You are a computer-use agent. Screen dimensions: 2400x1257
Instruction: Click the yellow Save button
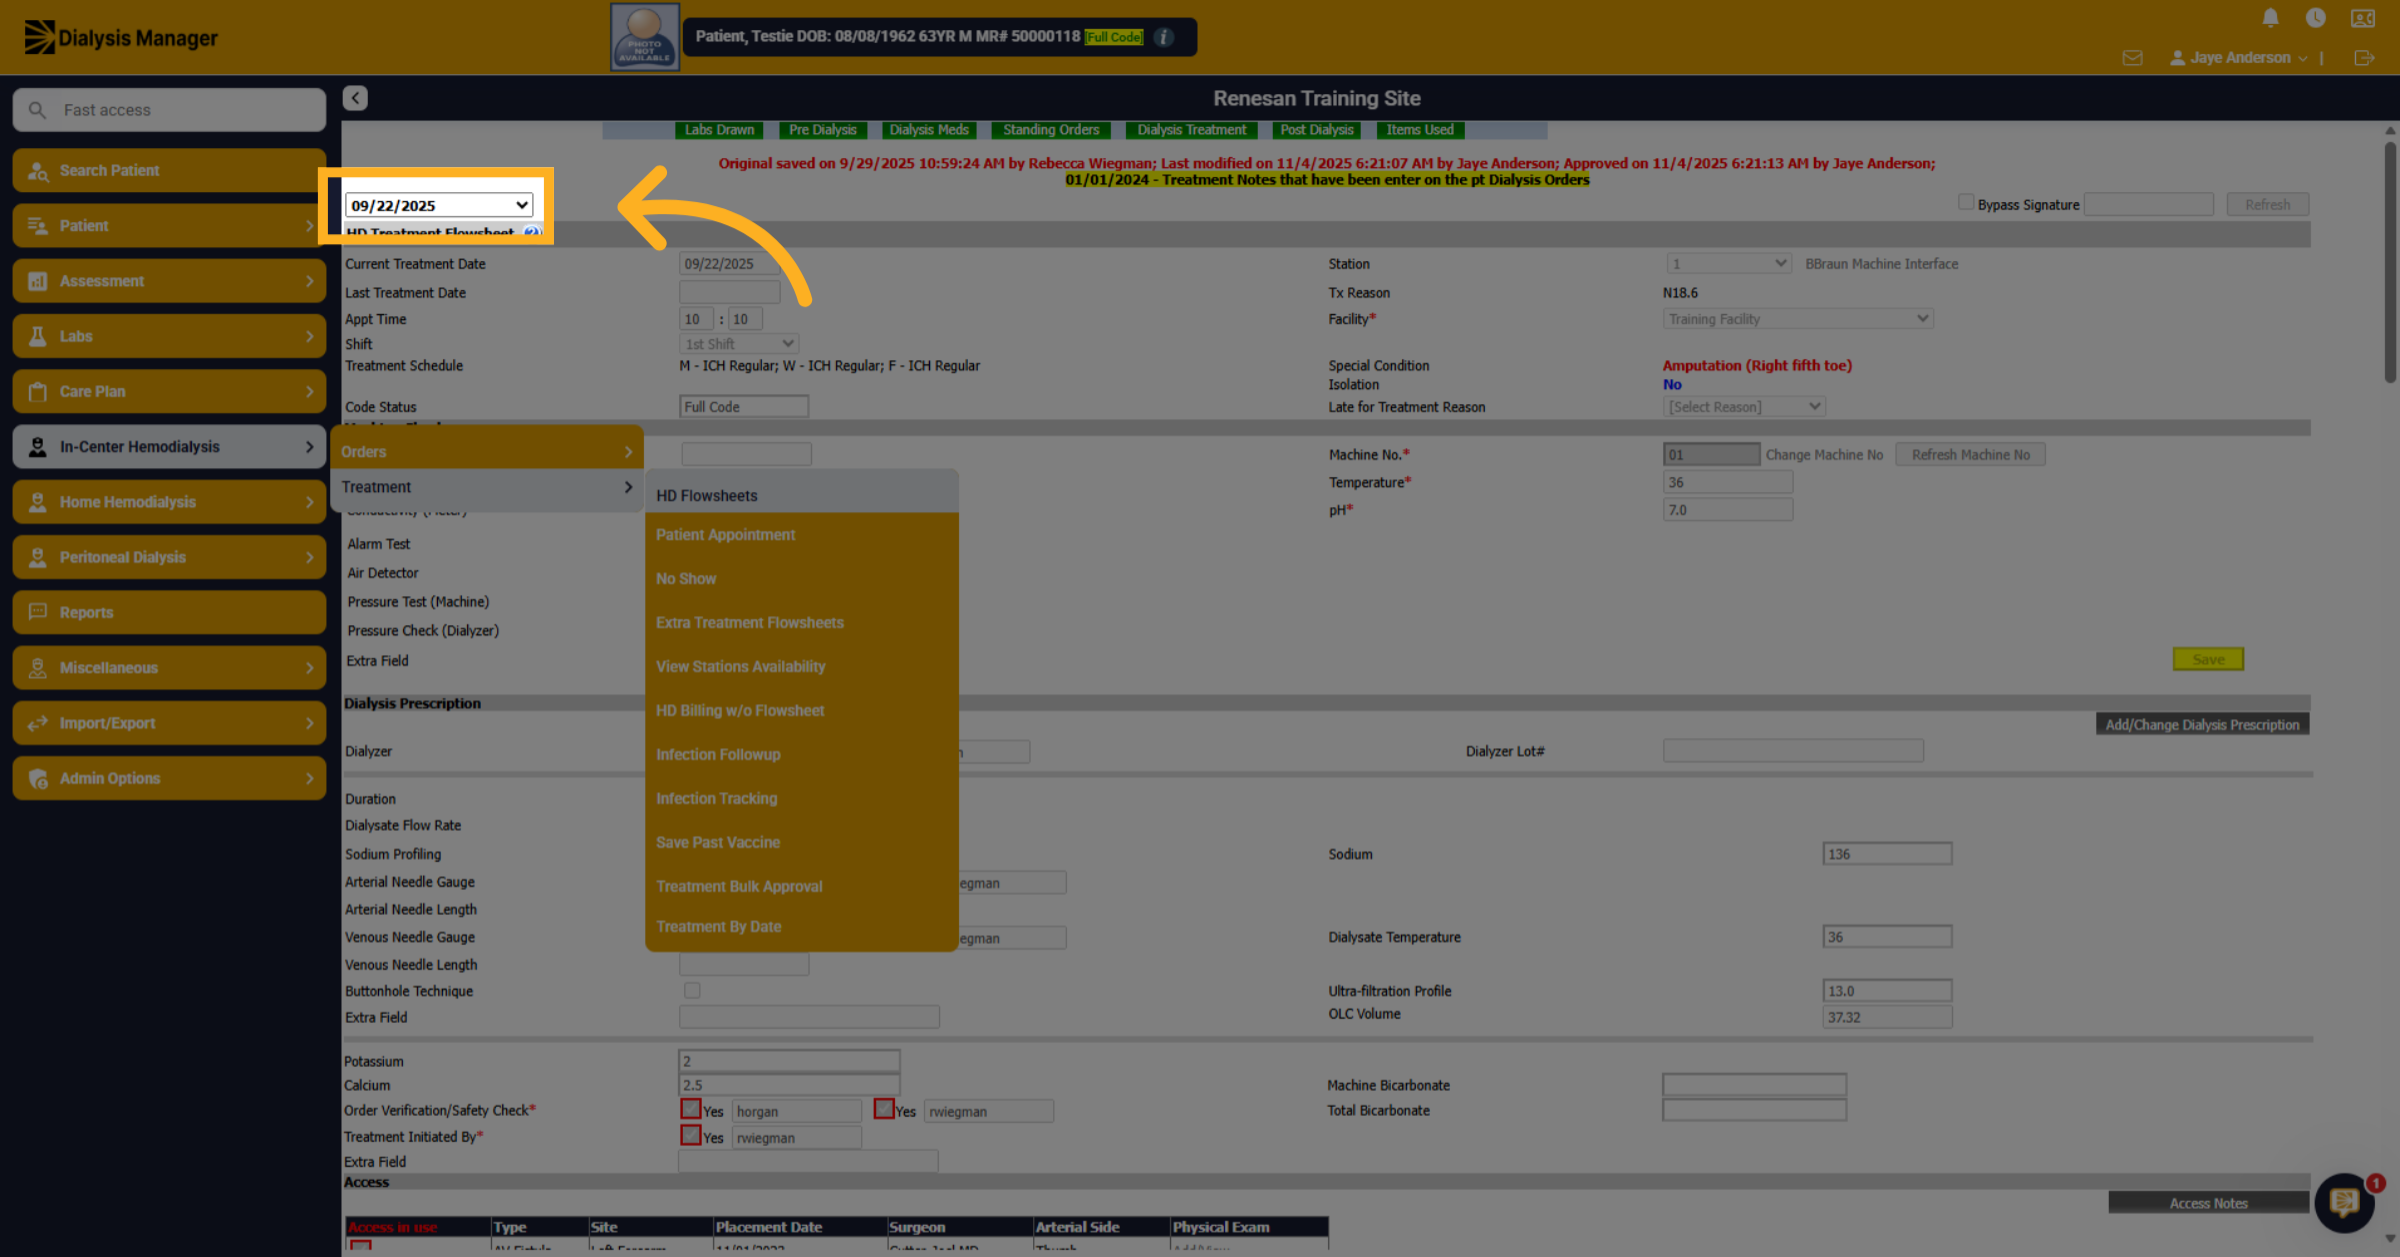[x=2208, y=659]
